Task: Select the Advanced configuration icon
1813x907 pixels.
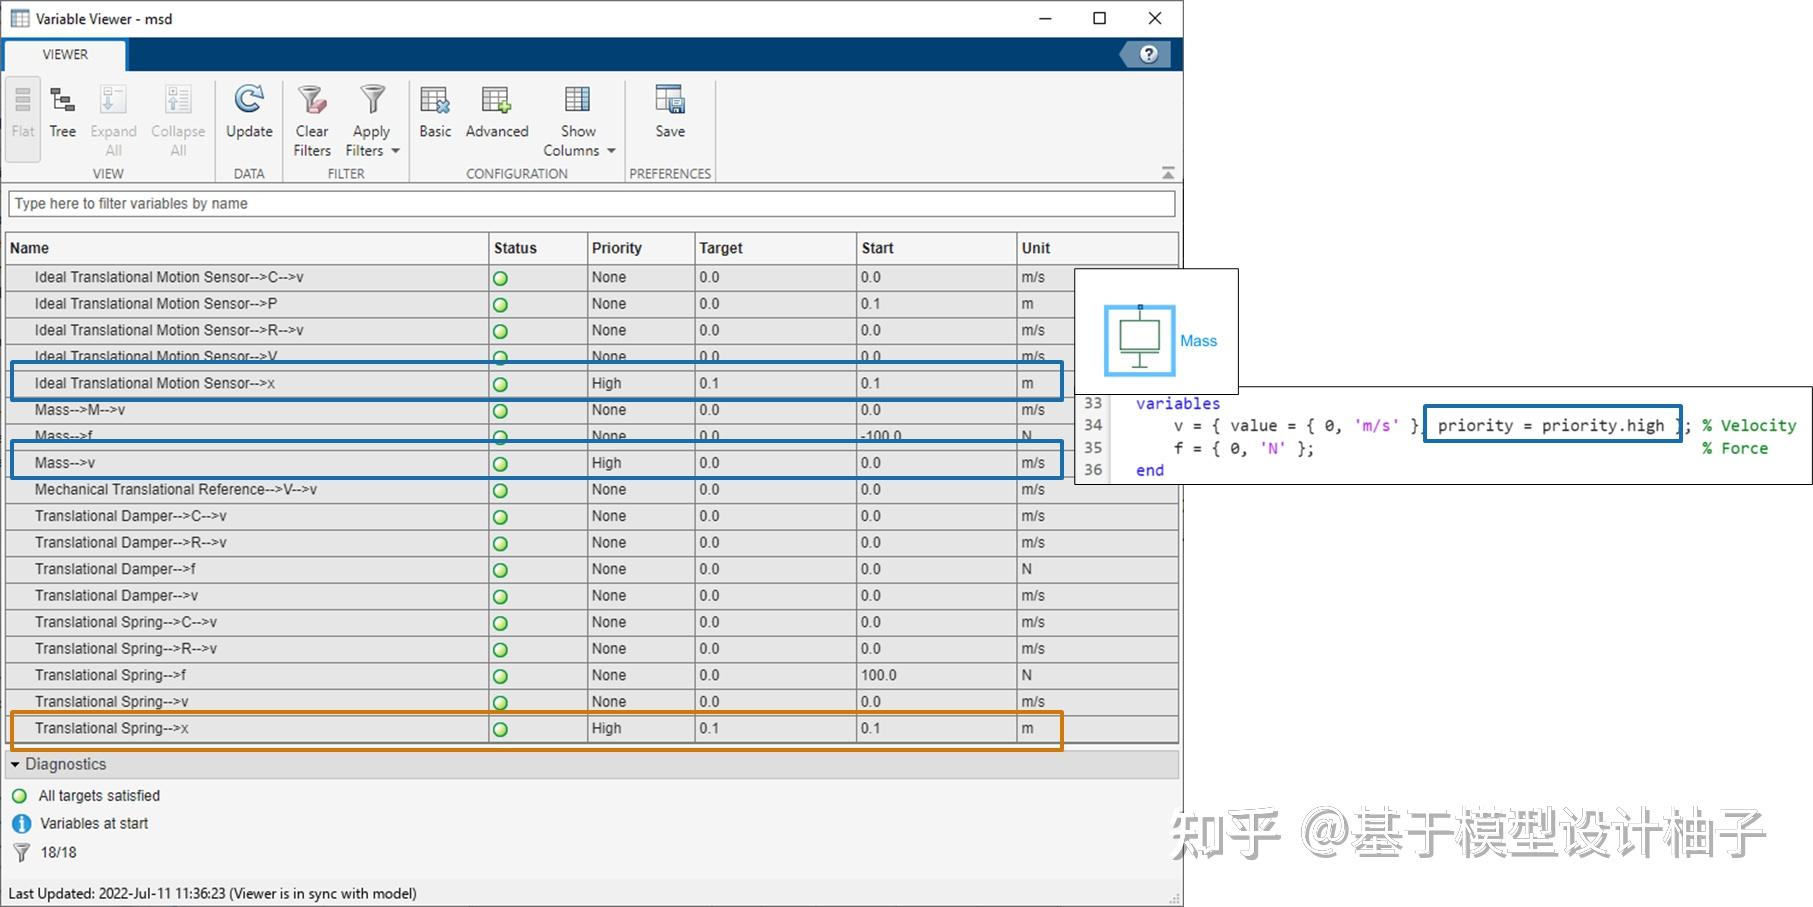Action: point(496,110)
